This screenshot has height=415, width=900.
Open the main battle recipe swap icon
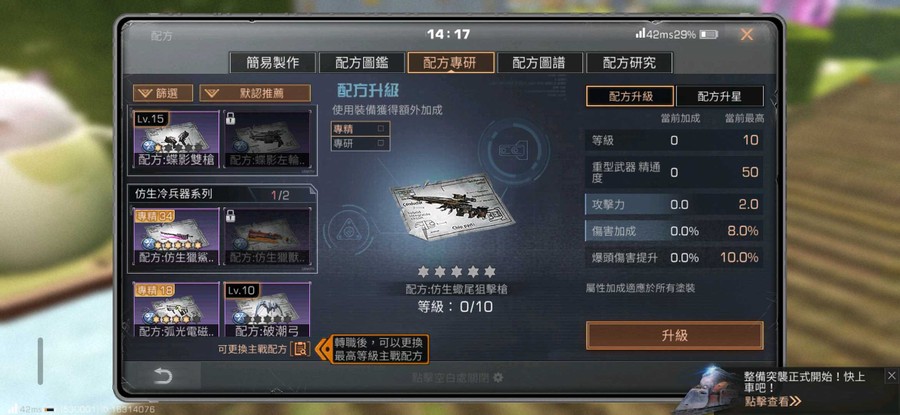point(300,348)
